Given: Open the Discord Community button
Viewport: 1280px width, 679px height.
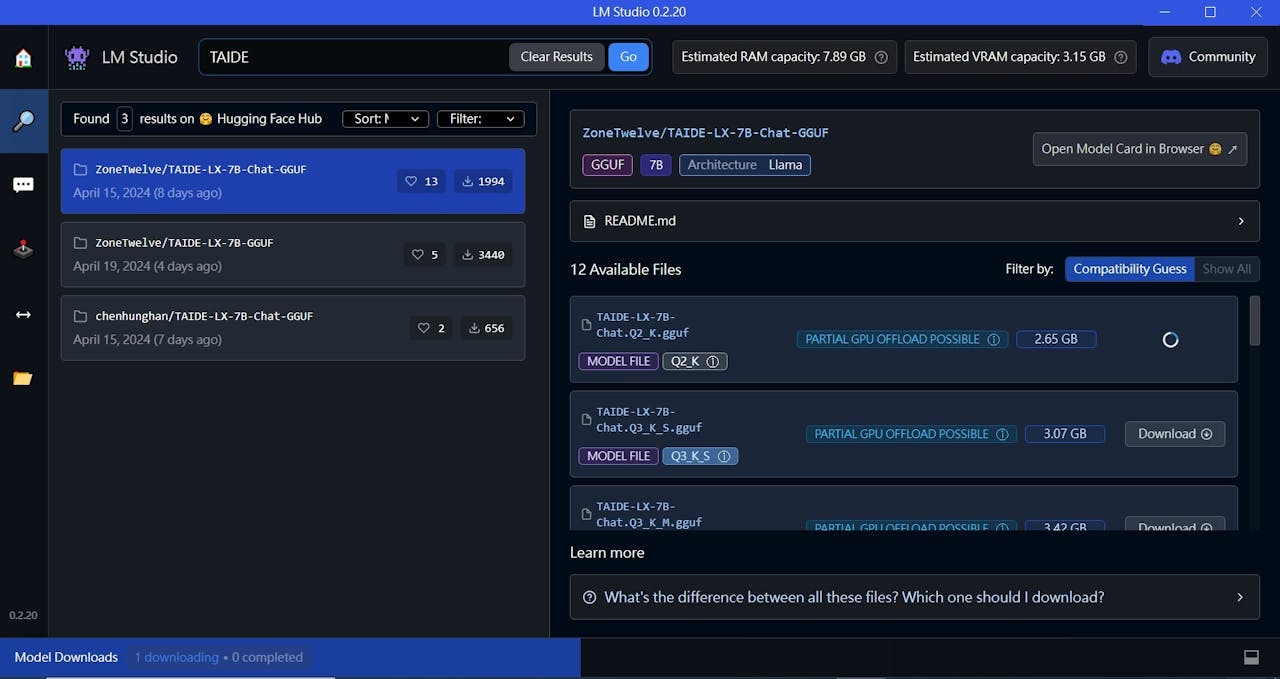Looking at the screenshot, I should tap(1208, 57).
